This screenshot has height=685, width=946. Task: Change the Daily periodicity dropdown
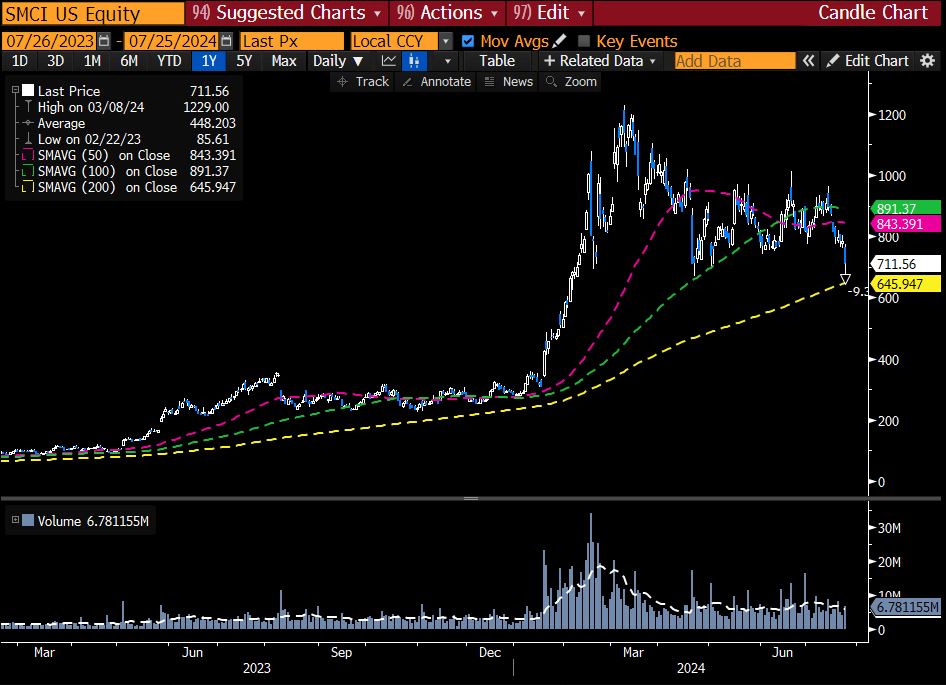click(337, 61)
